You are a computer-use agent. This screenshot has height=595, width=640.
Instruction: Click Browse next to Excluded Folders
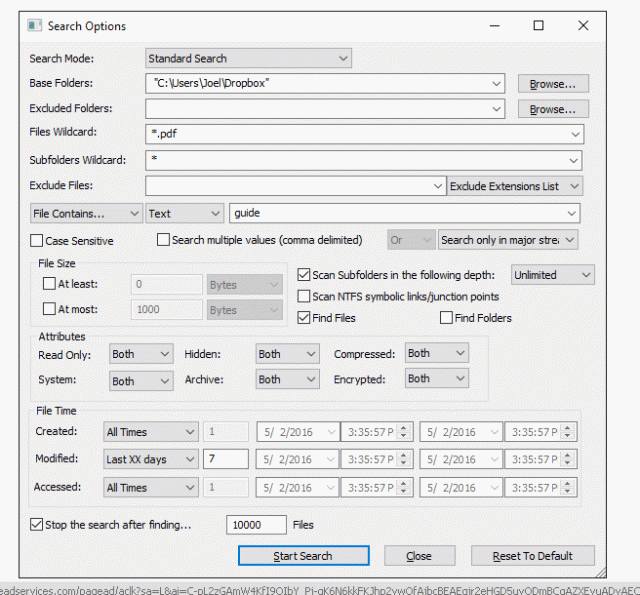pos(552,109)
